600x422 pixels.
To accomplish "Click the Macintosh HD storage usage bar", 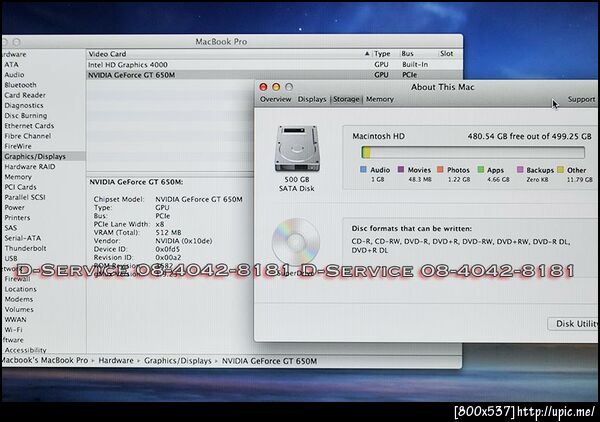I will (x=473, y=152).
